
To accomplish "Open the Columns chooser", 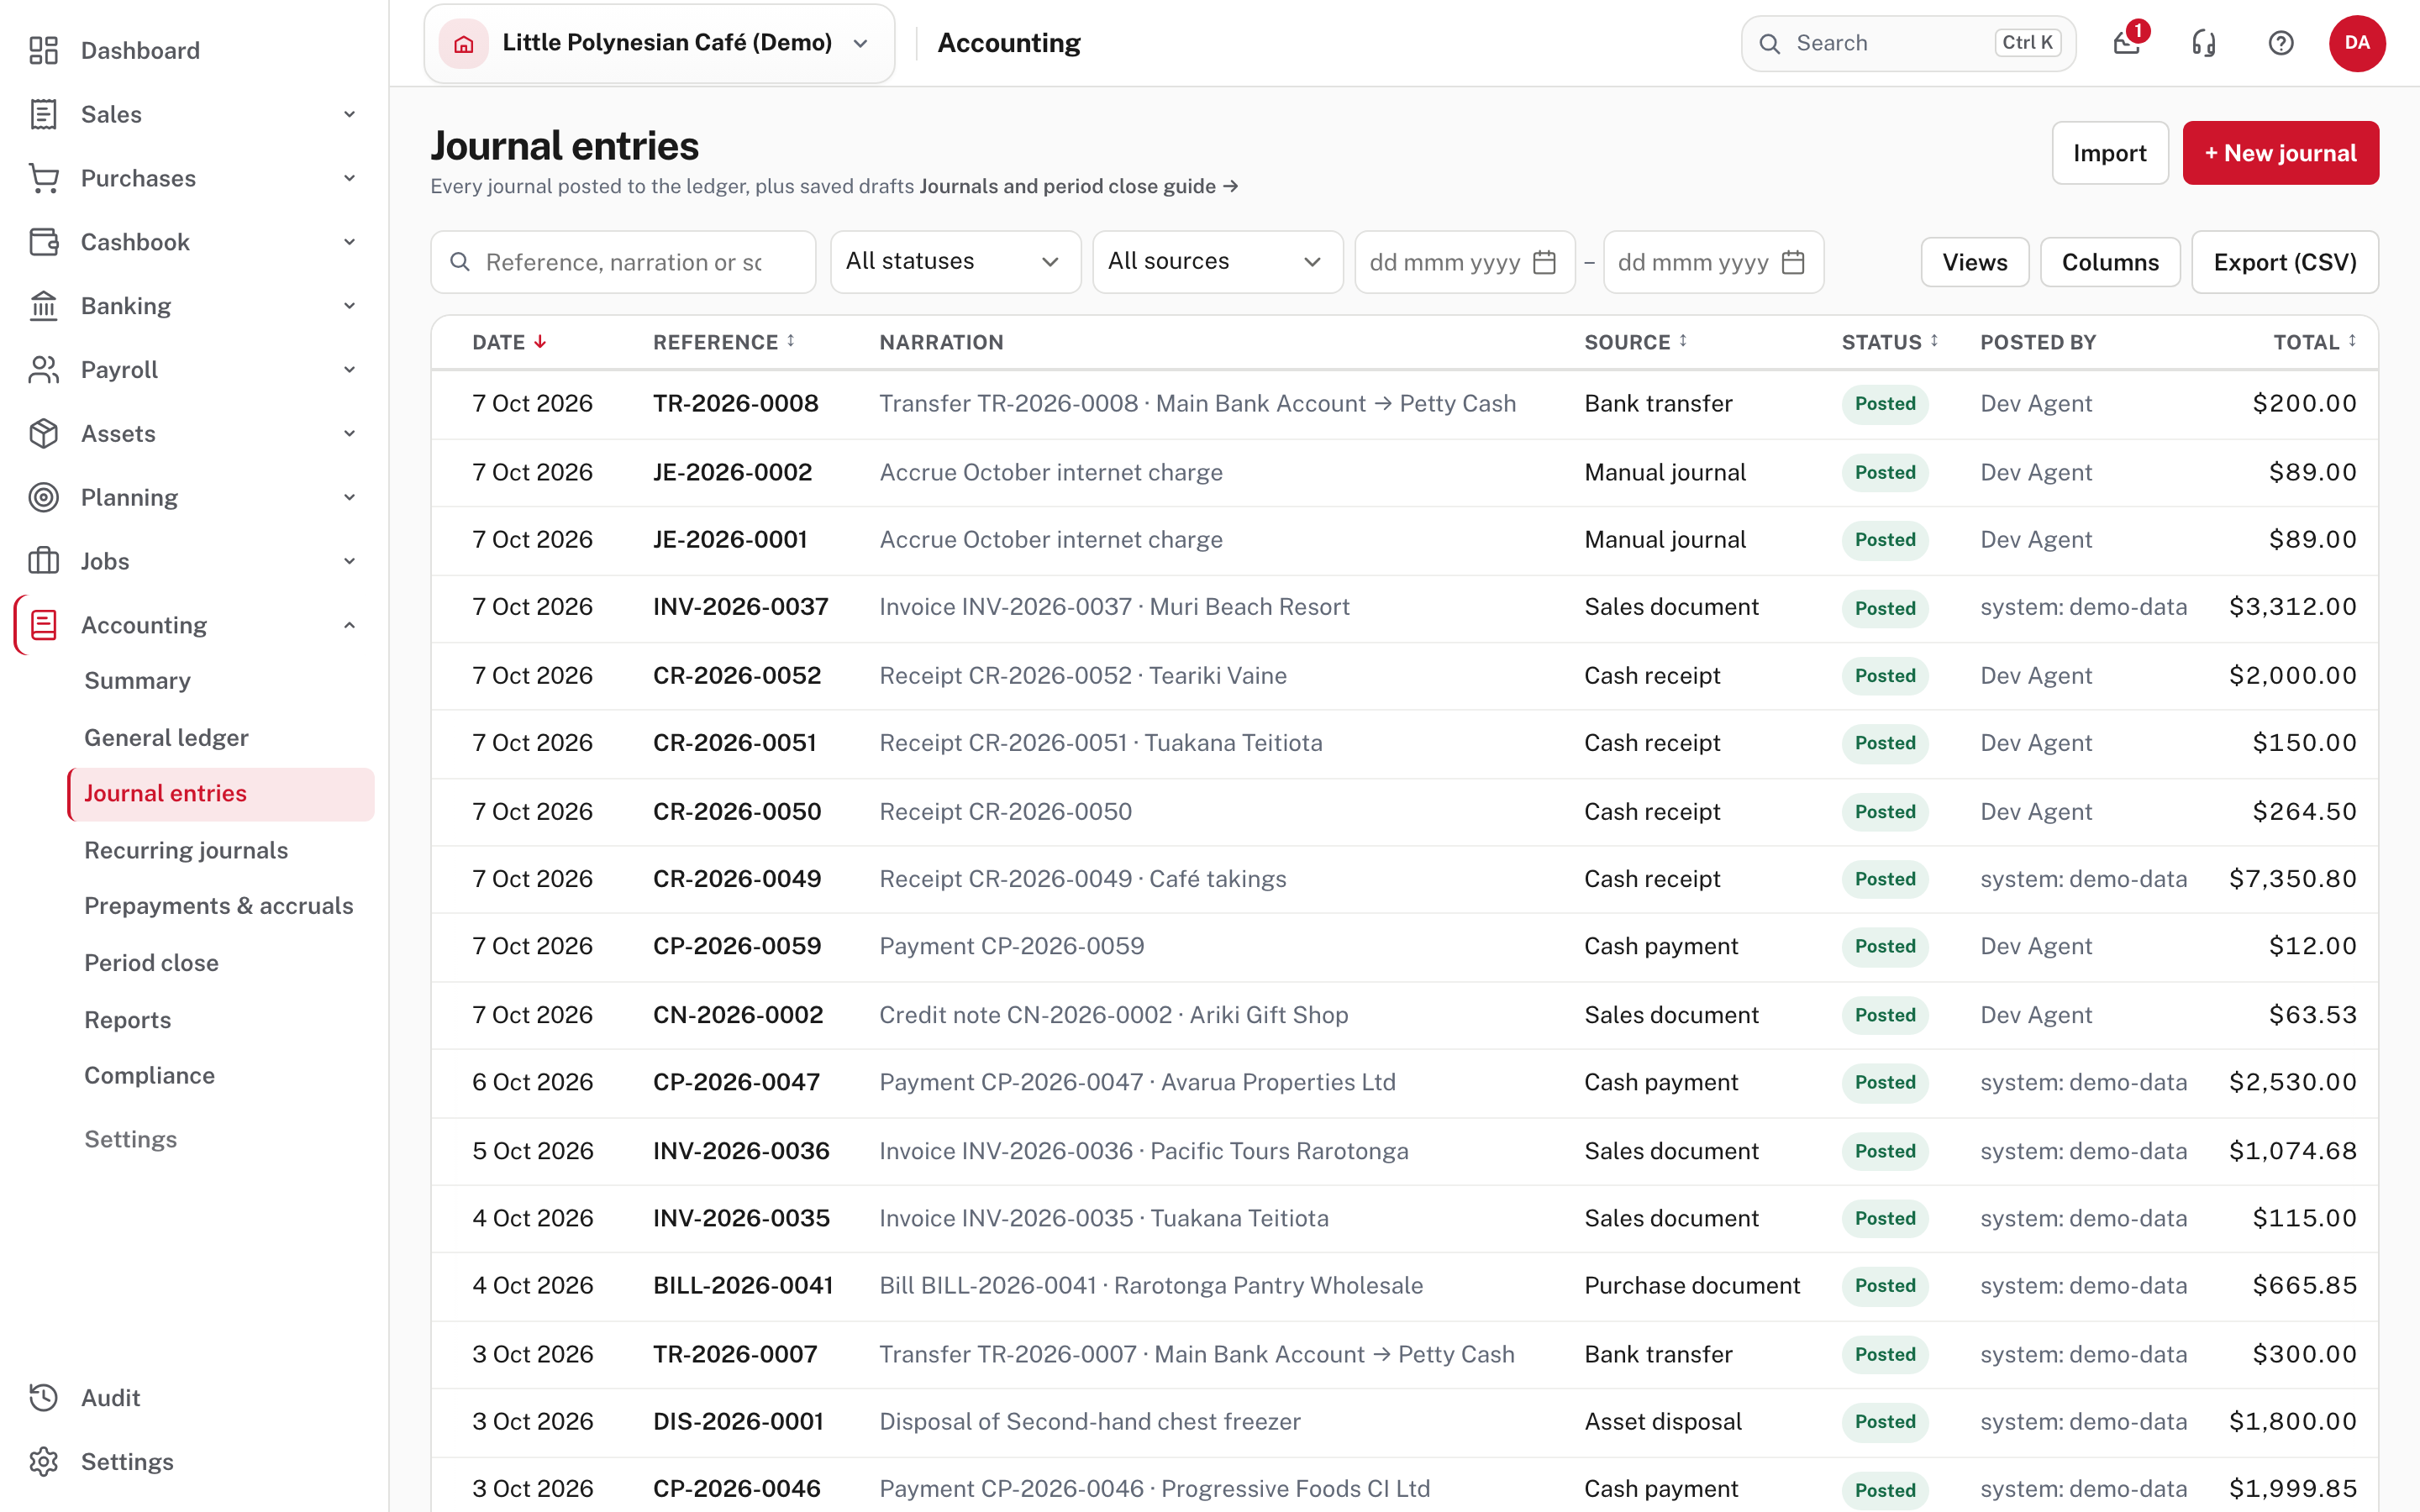I will coord(2109,262).
